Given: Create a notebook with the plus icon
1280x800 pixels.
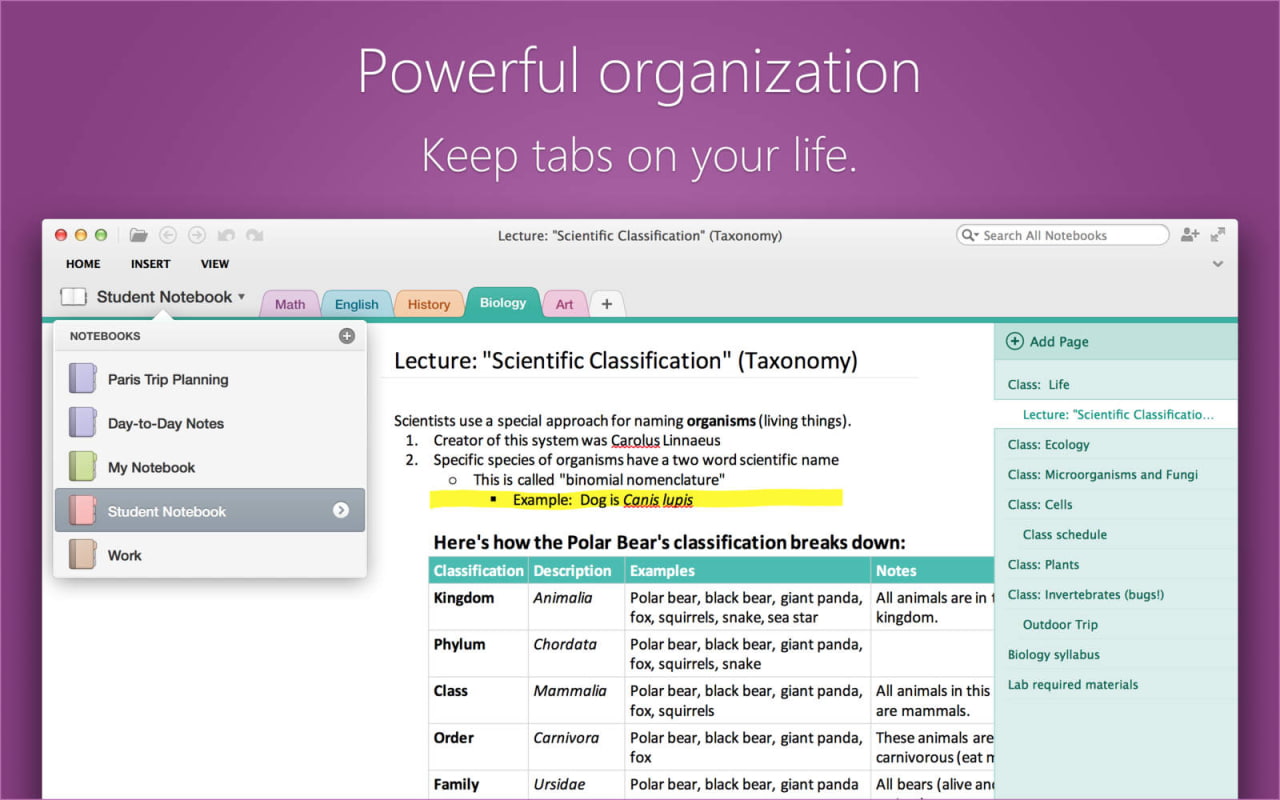Looking at the screenshot, I should tap(347, 336).
